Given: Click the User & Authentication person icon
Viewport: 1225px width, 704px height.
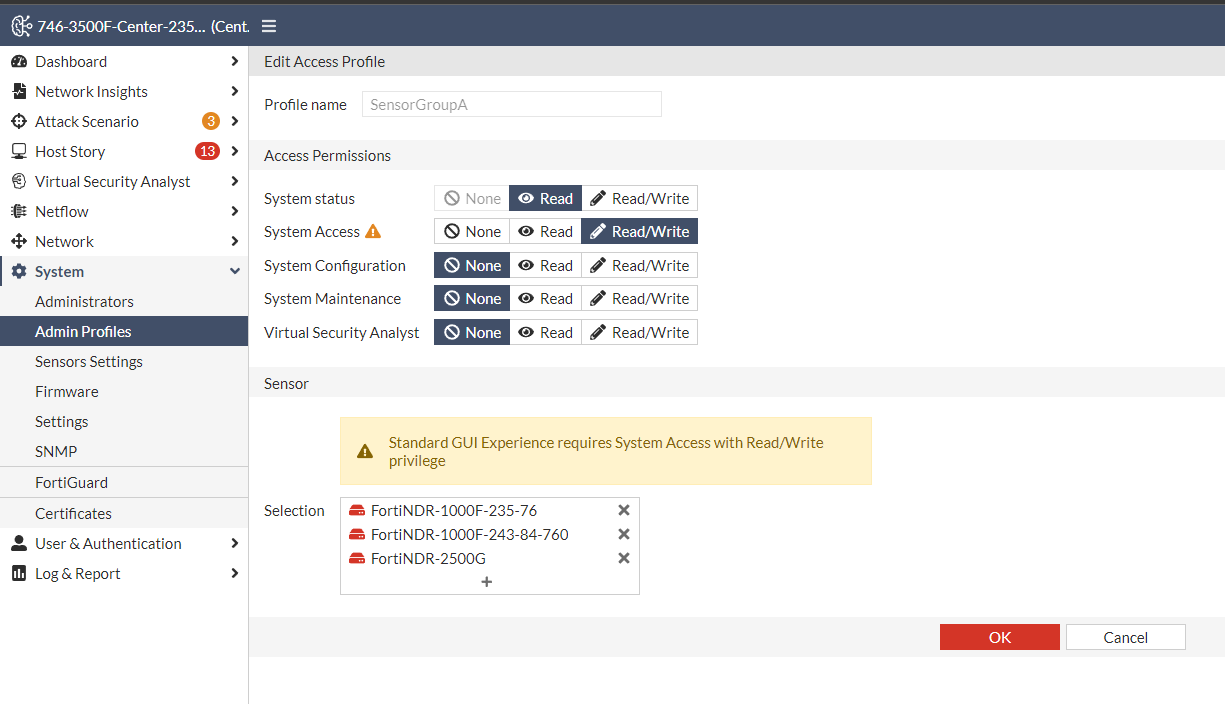Looking at the screenshot, I should (x=18, y=543).
